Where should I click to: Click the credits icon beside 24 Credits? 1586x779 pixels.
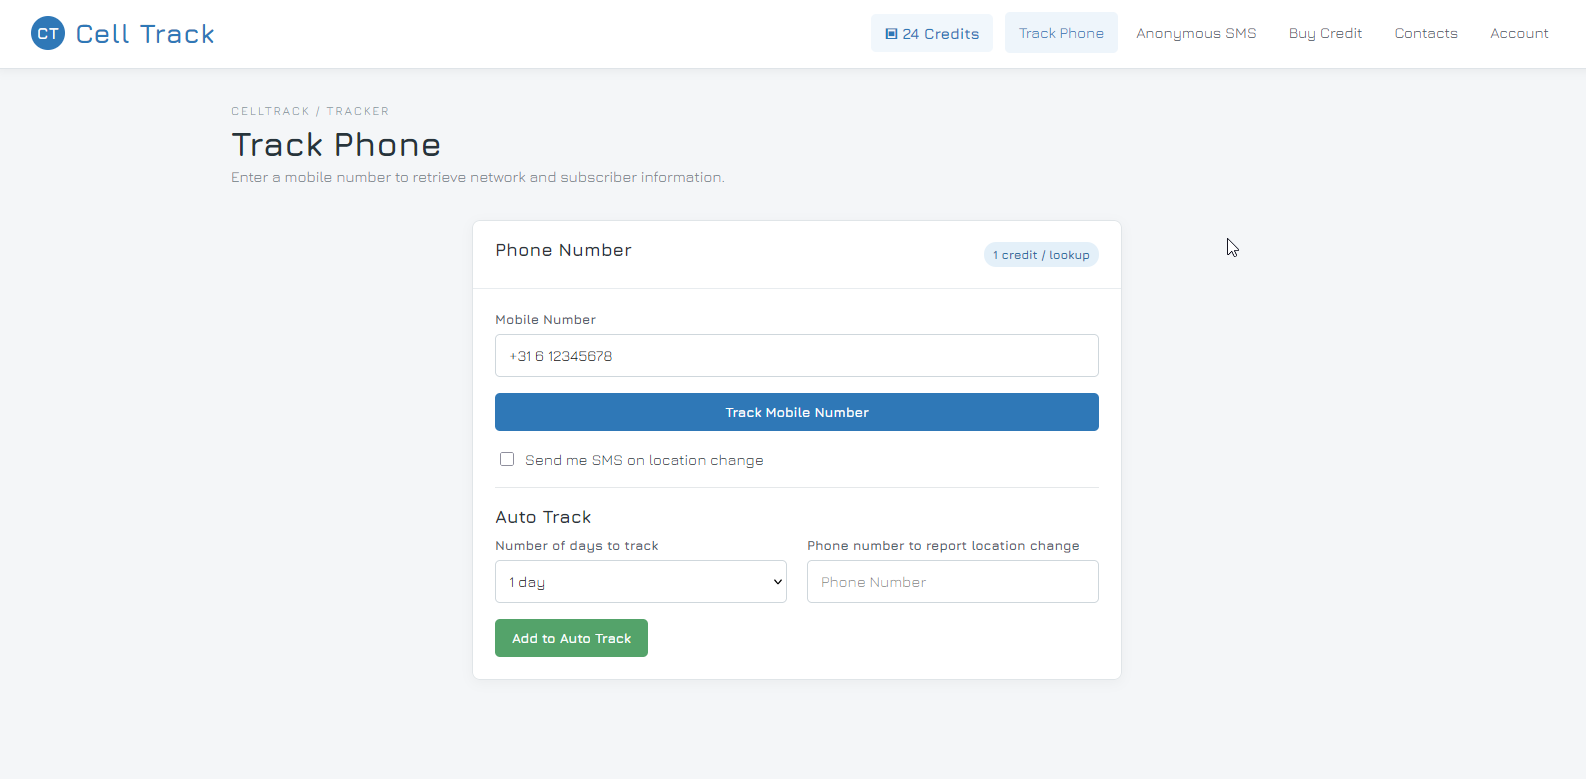[x=891, y=34]
